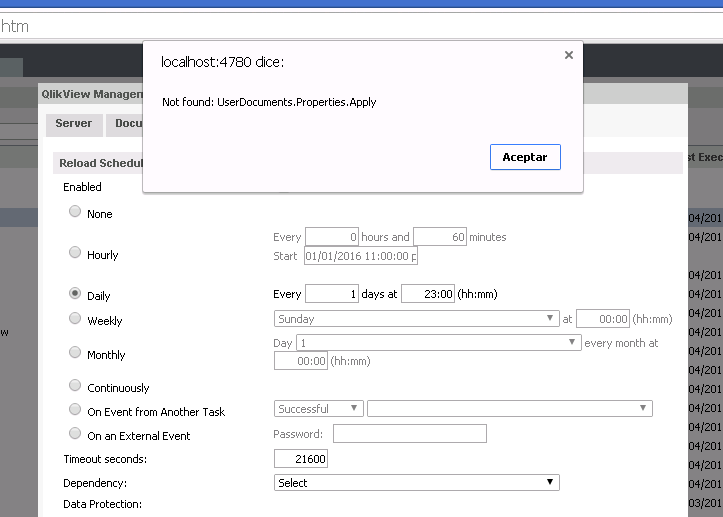Choose the Weekly schedule radio button
The height and width of the screenshot is (517, 723).
point(75,319)
